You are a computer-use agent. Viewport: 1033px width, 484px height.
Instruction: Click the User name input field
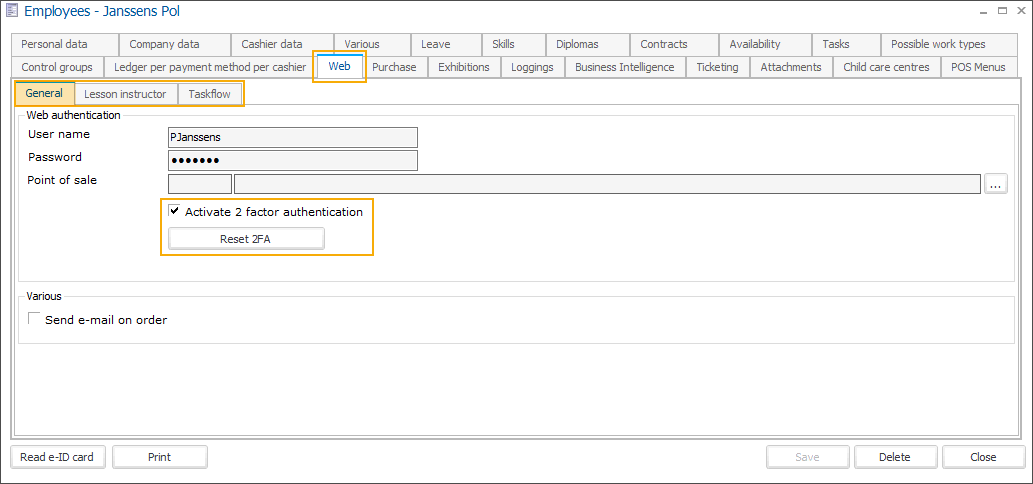(x=292, y=138)
